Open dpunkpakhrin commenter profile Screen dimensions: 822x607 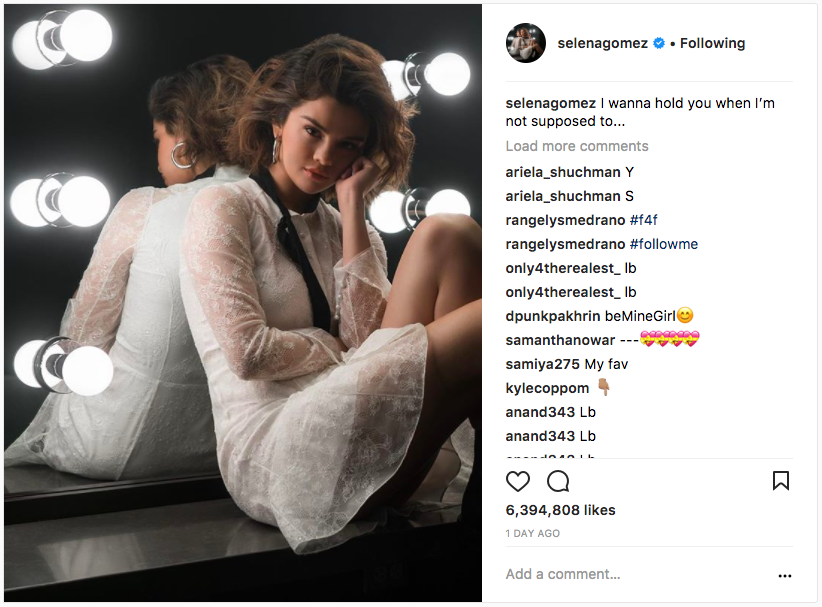click(553, 317)
